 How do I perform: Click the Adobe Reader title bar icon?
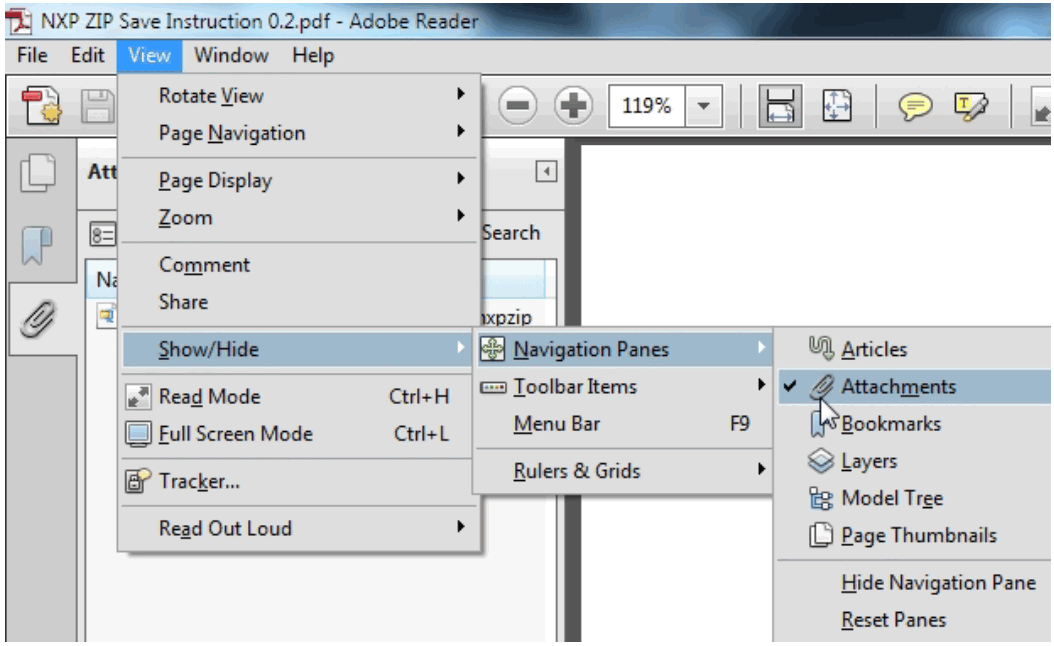[19, 22]
